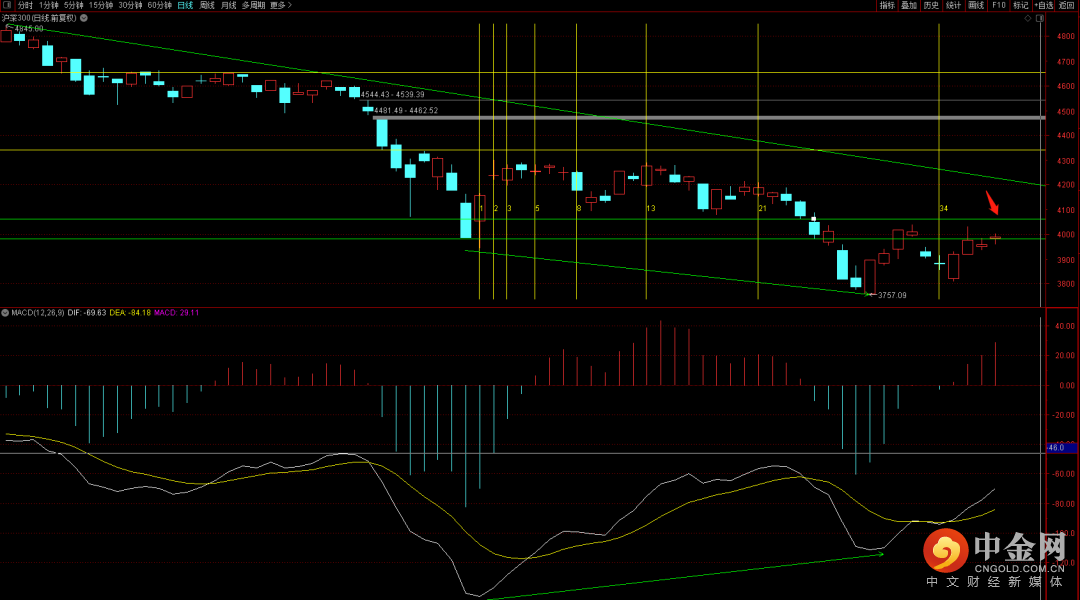
Task: Click the 3757.09 low price label
Action: pos(892,295)
